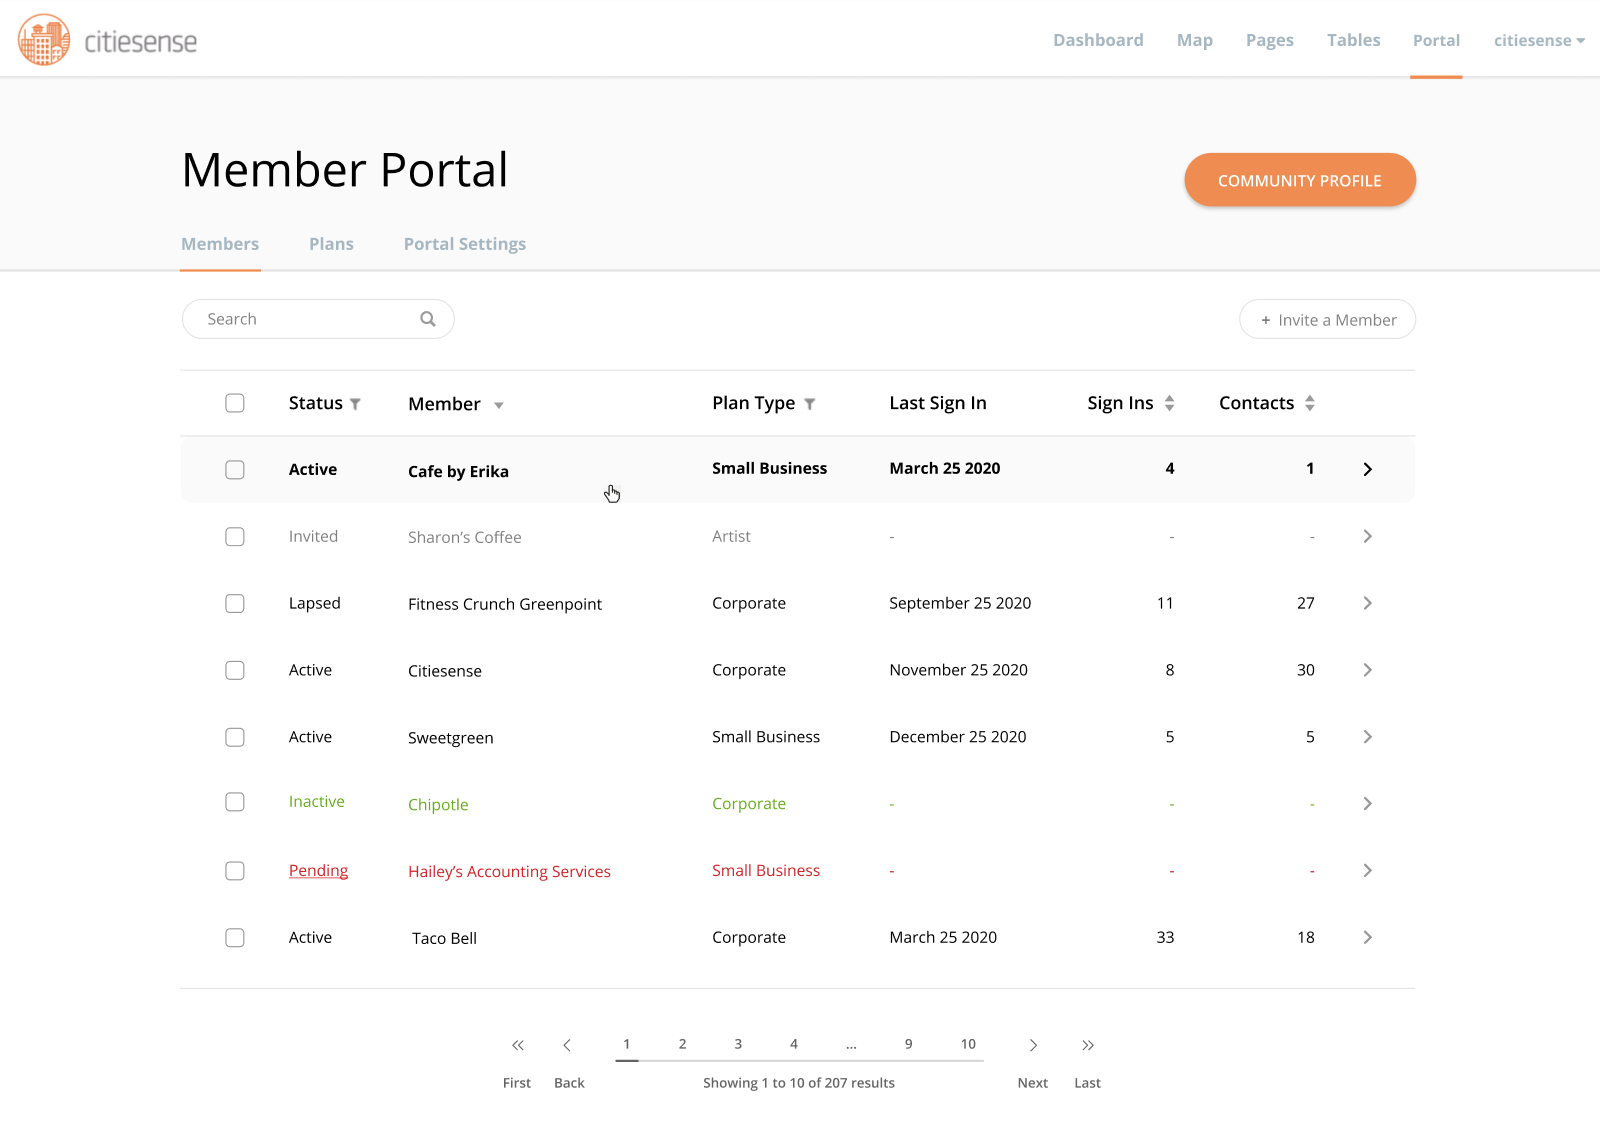
Task: Sort by Contacts arrows
Action: (1310, 403)
